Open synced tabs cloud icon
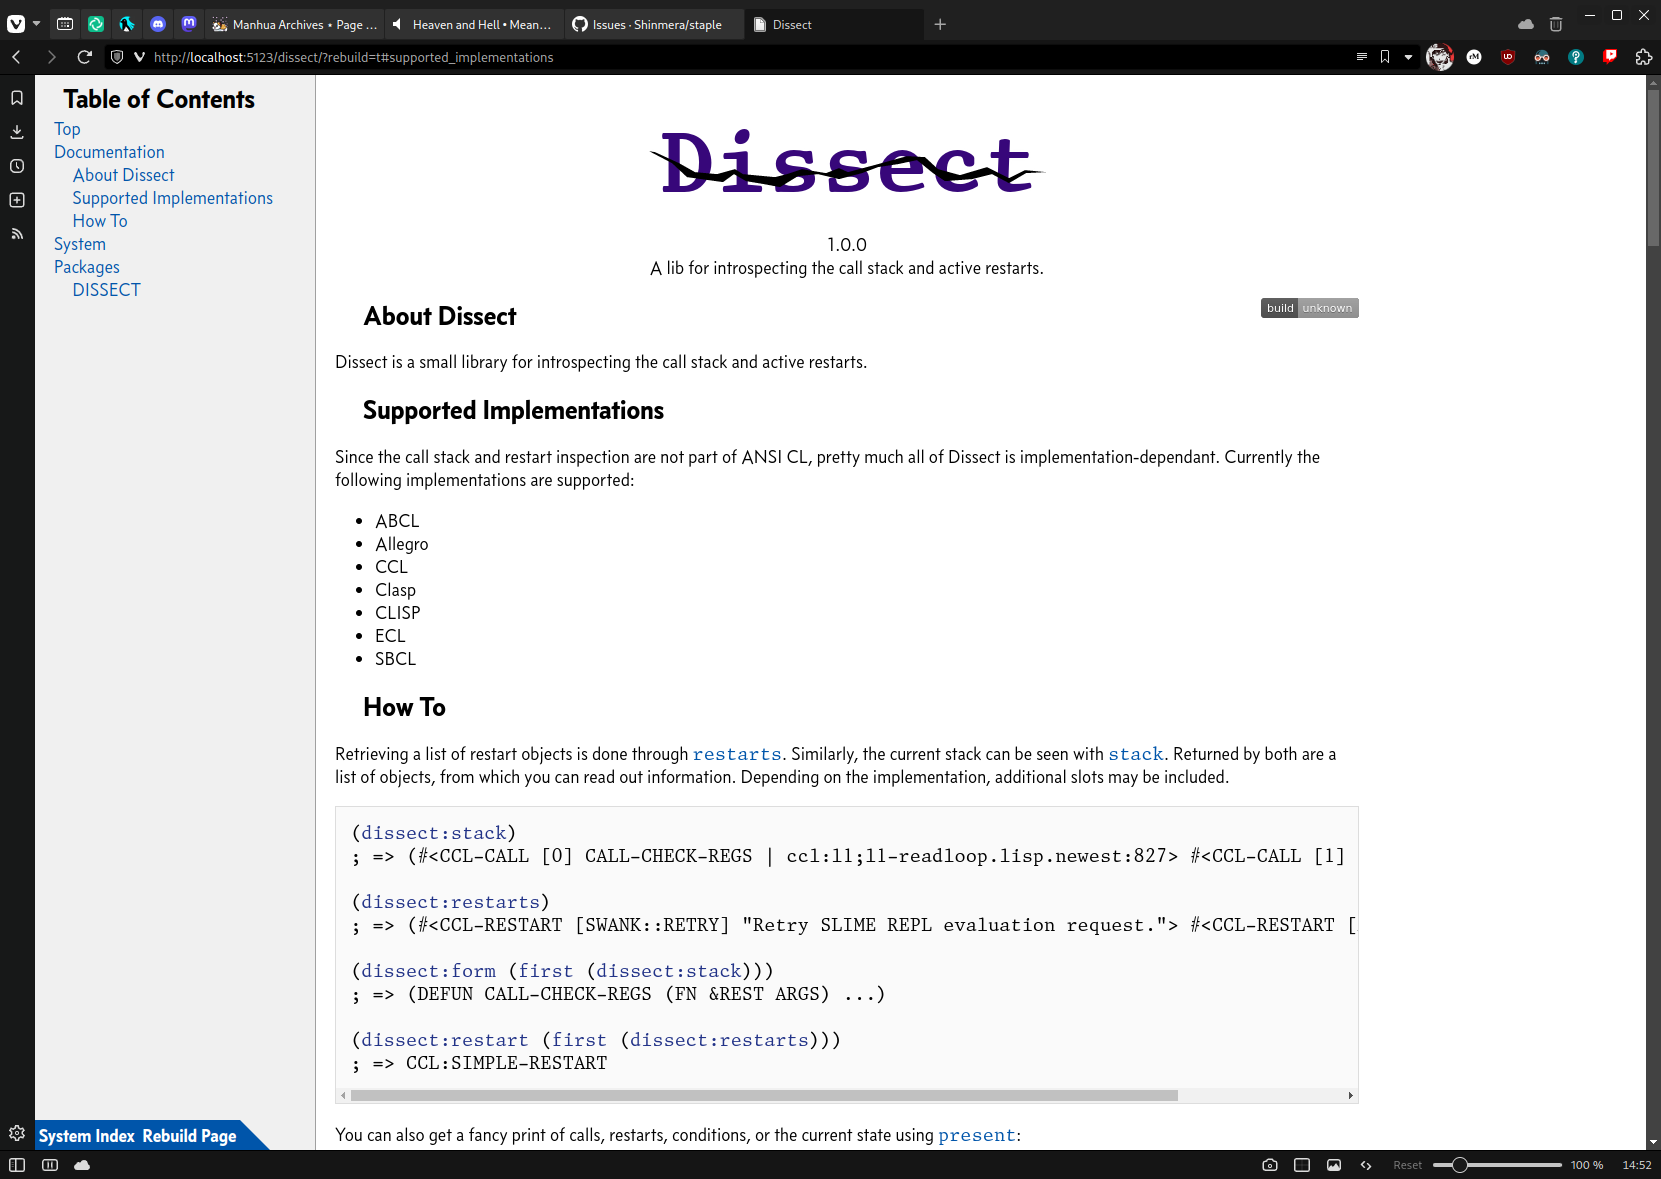Image resolution: width=1661 pixels, height=1179 pixels. coord(1526,24)
